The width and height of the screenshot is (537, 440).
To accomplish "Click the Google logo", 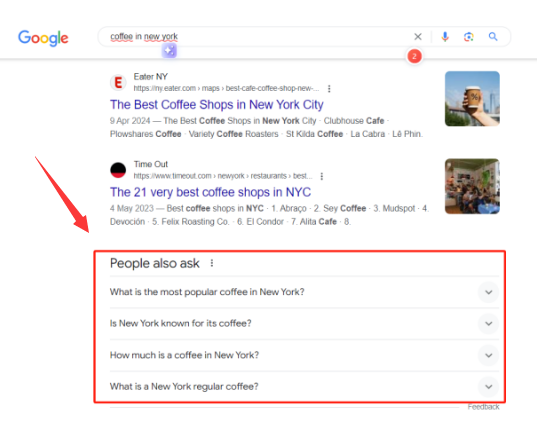I will [43, 38].
